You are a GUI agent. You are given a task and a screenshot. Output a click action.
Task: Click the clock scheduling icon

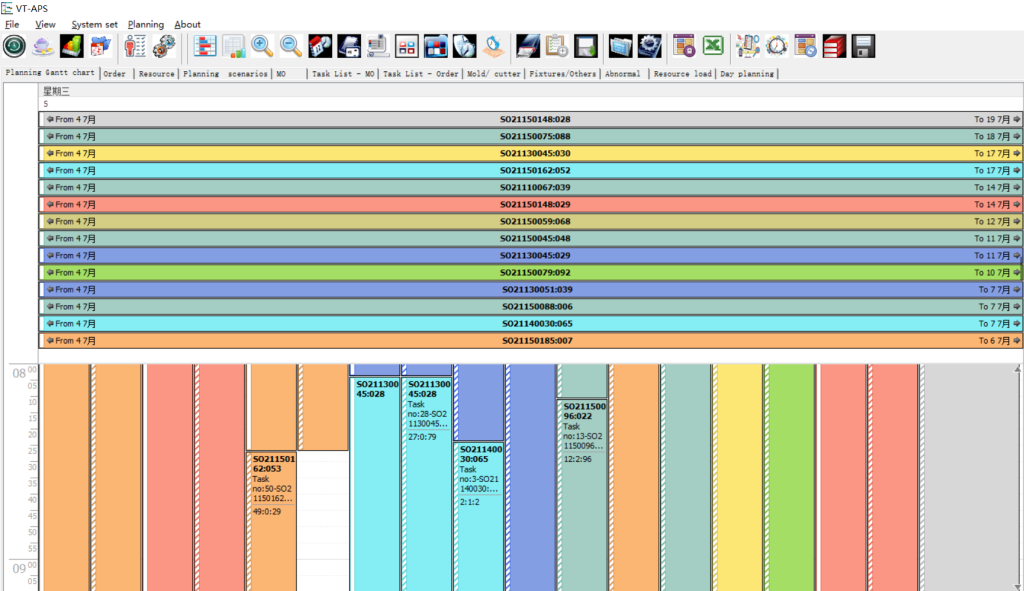pos(777,46)
